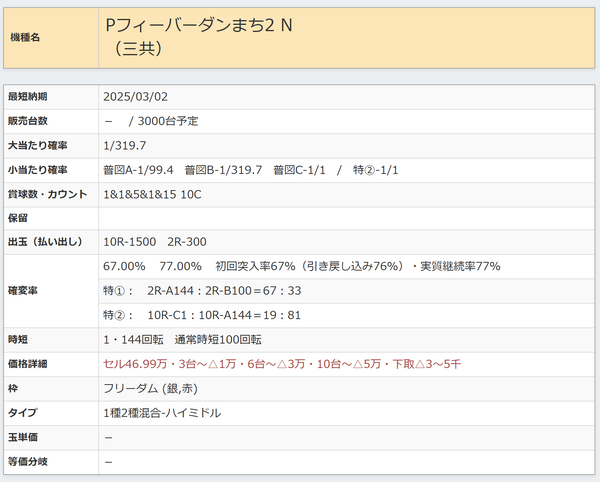Image resolution: width=600 pixels, height=482 pixels.
Task: Click the '等価分岐' row label
Action: (28, 462)
